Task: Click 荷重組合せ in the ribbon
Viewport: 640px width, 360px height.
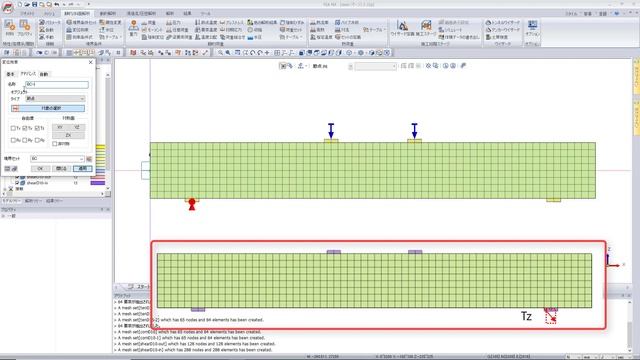Action: [233, 37]
